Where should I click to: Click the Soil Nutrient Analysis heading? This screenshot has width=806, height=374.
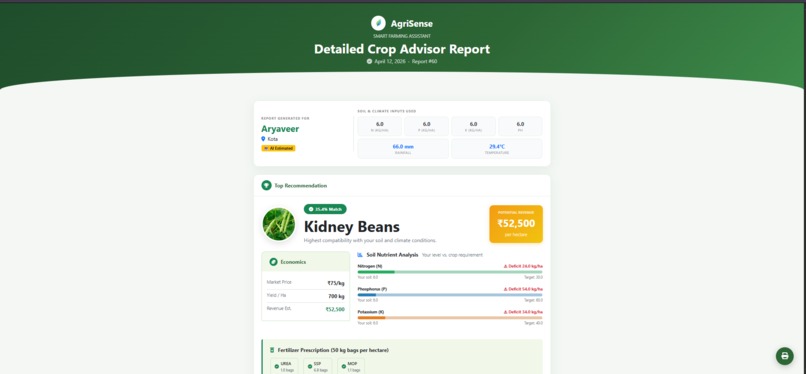pyautogui.click(x=392, y=255)
